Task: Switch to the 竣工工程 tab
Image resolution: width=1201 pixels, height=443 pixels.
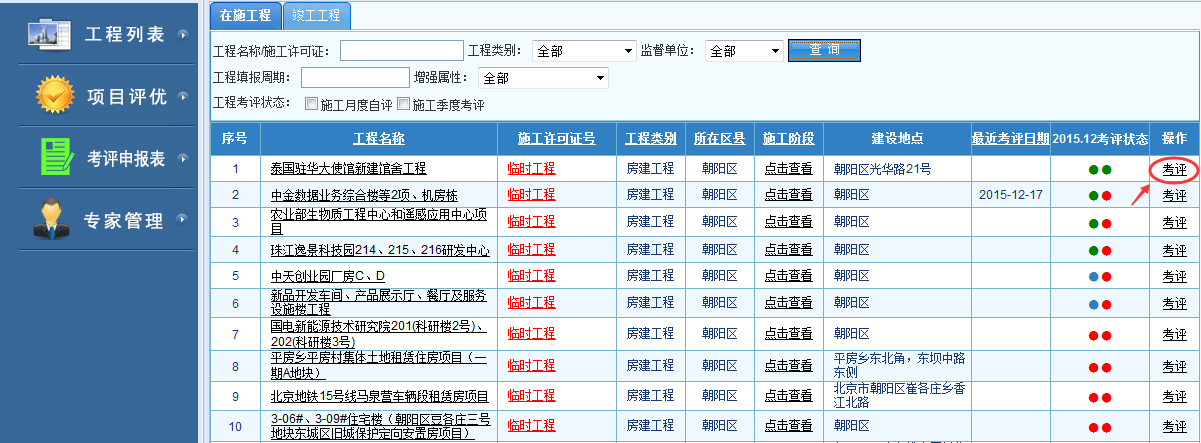Action: tap(315, 15)
